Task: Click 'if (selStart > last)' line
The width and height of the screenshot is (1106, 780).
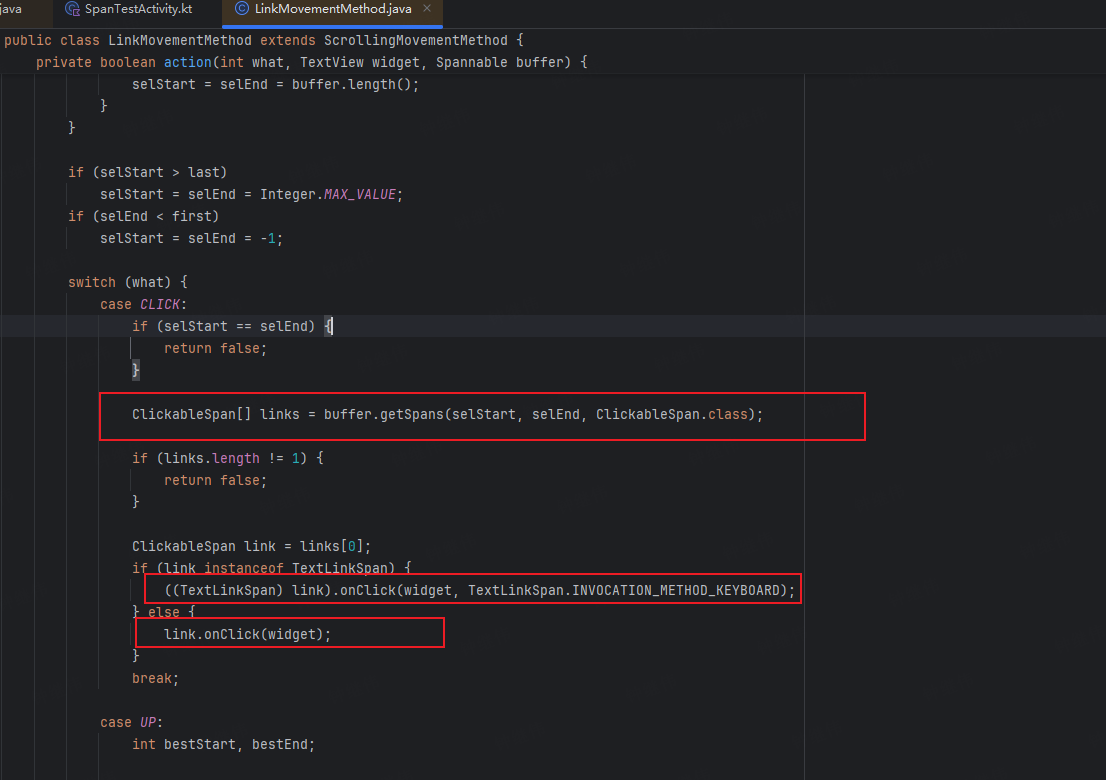Action: (147, 172)
